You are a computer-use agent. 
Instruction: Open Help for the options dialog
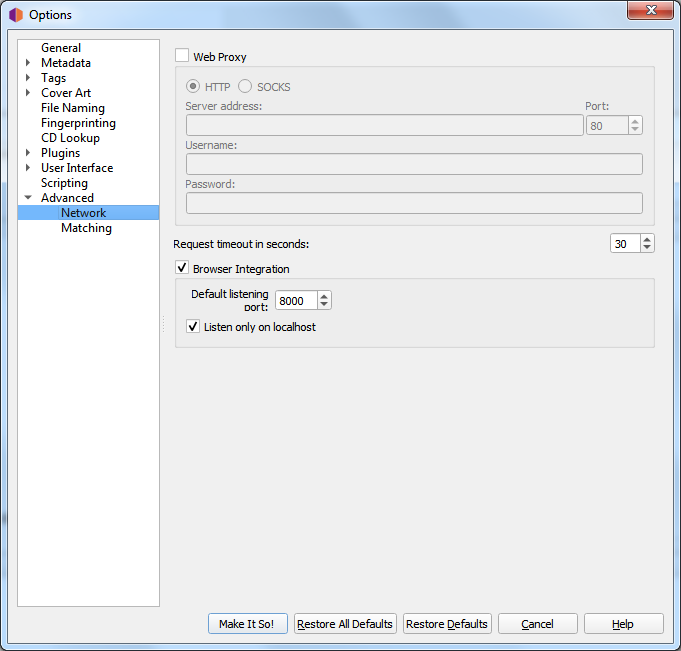point(623,624)
